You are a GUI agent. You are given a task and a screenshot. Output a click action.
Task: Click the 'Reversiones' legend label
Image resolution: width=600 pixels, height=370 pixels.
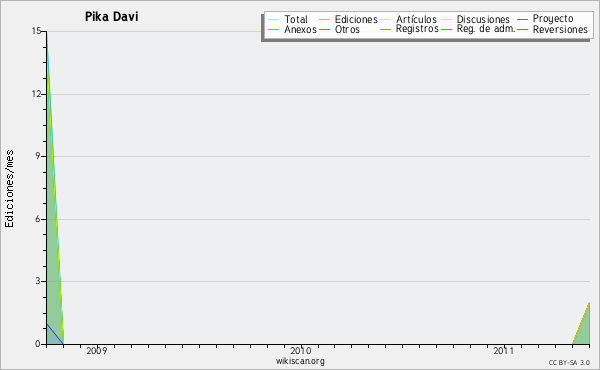click(560, 29)
